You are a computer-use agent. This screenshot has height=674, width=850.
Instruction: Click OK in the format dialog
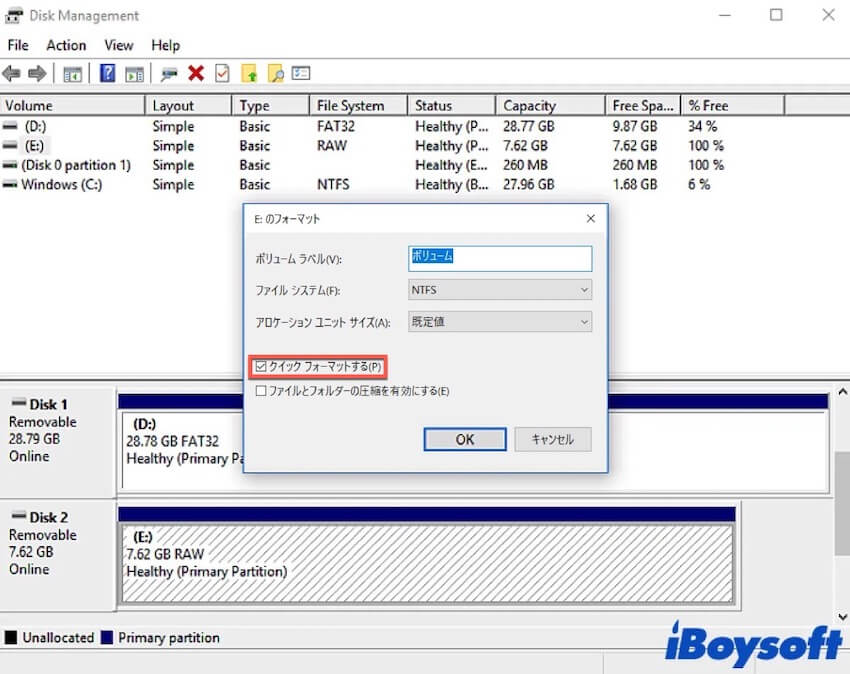tap(464, 439)
